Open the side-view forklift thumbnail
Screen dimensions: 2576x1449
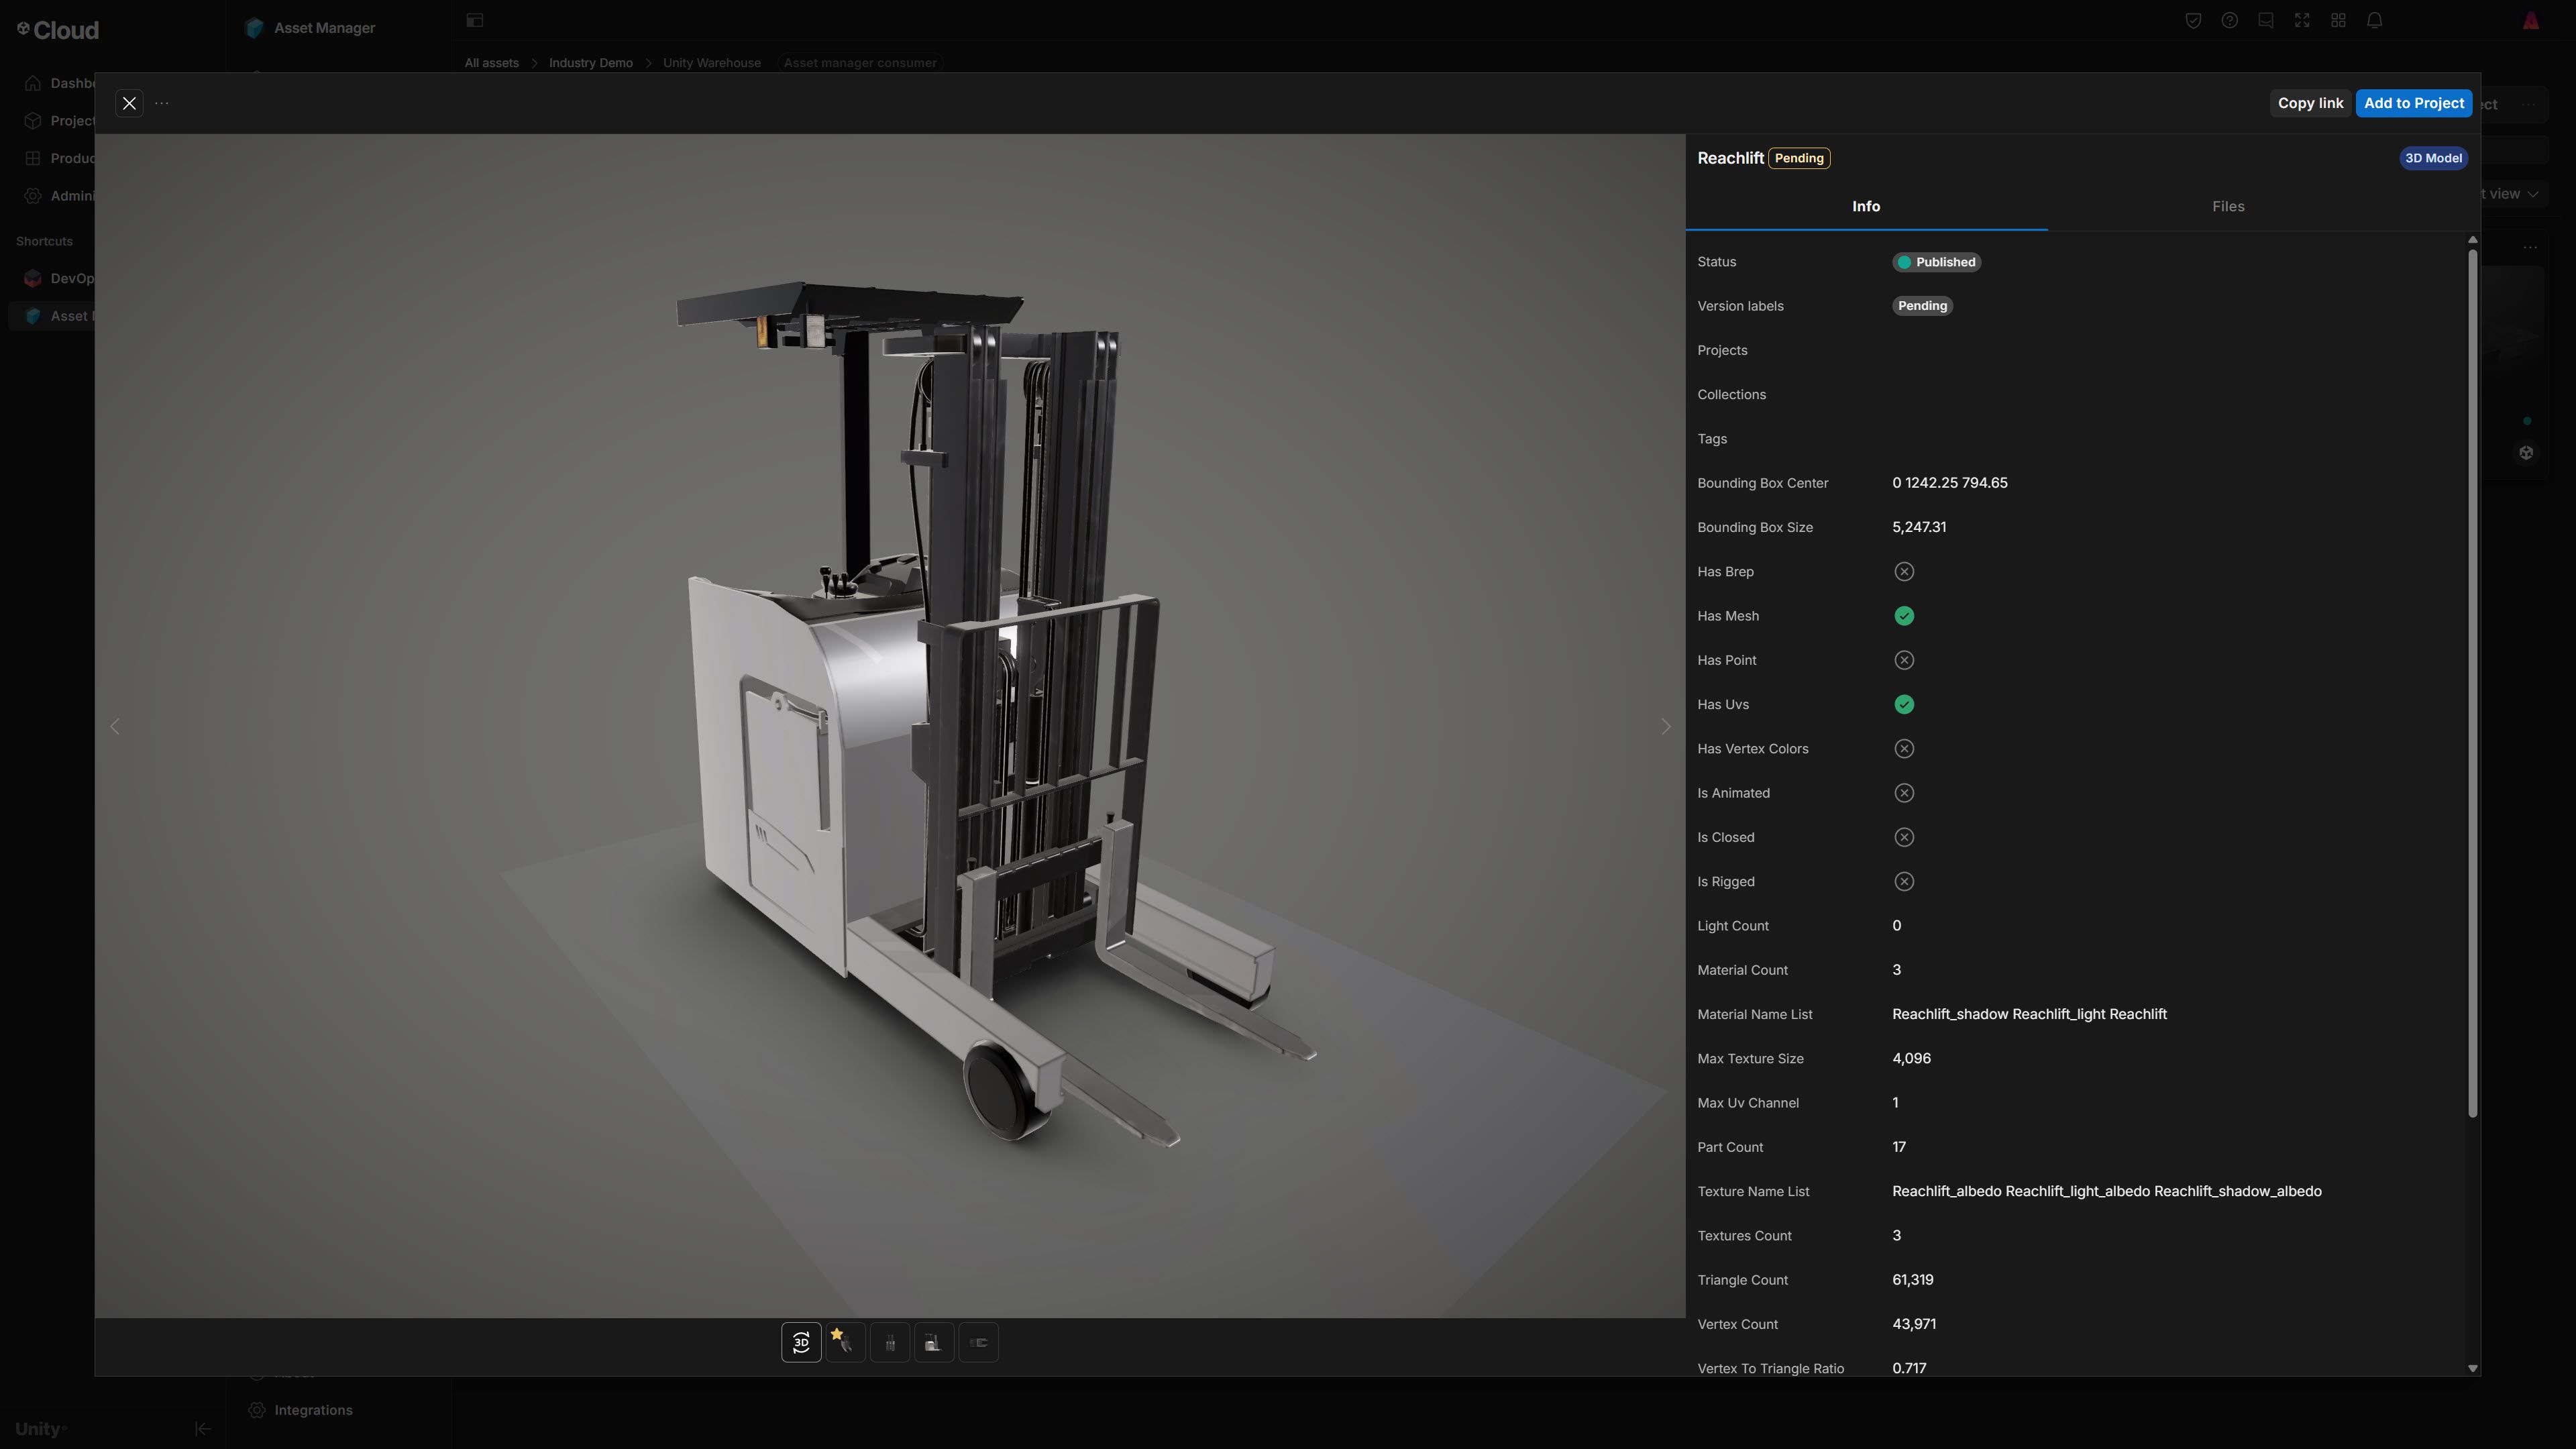tap(934, 1342)
